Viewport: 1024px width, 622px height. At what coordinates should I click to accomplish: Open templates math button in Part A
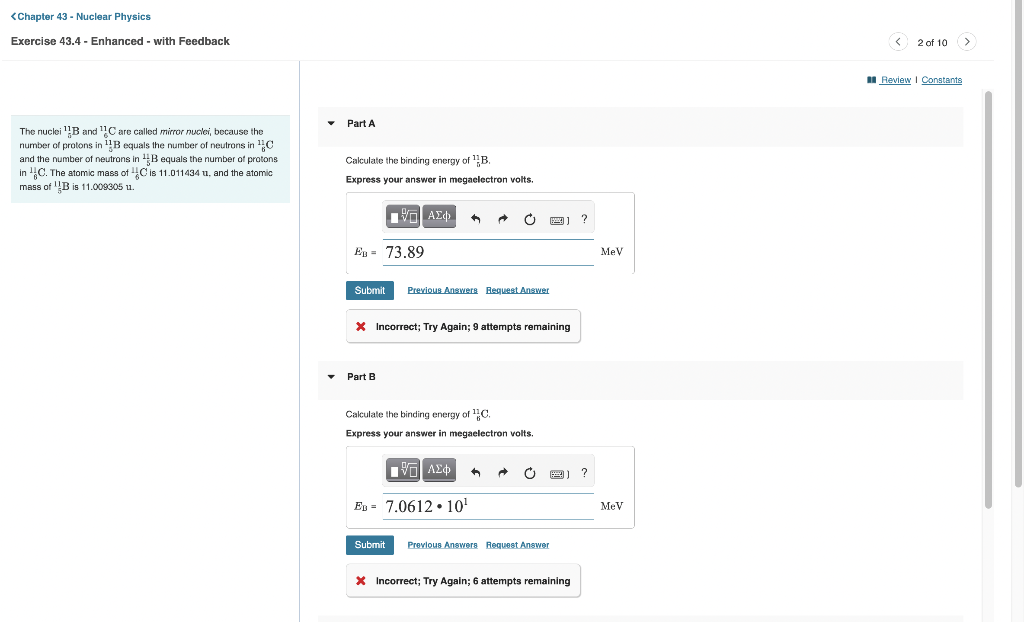click(x=402, y=216)
